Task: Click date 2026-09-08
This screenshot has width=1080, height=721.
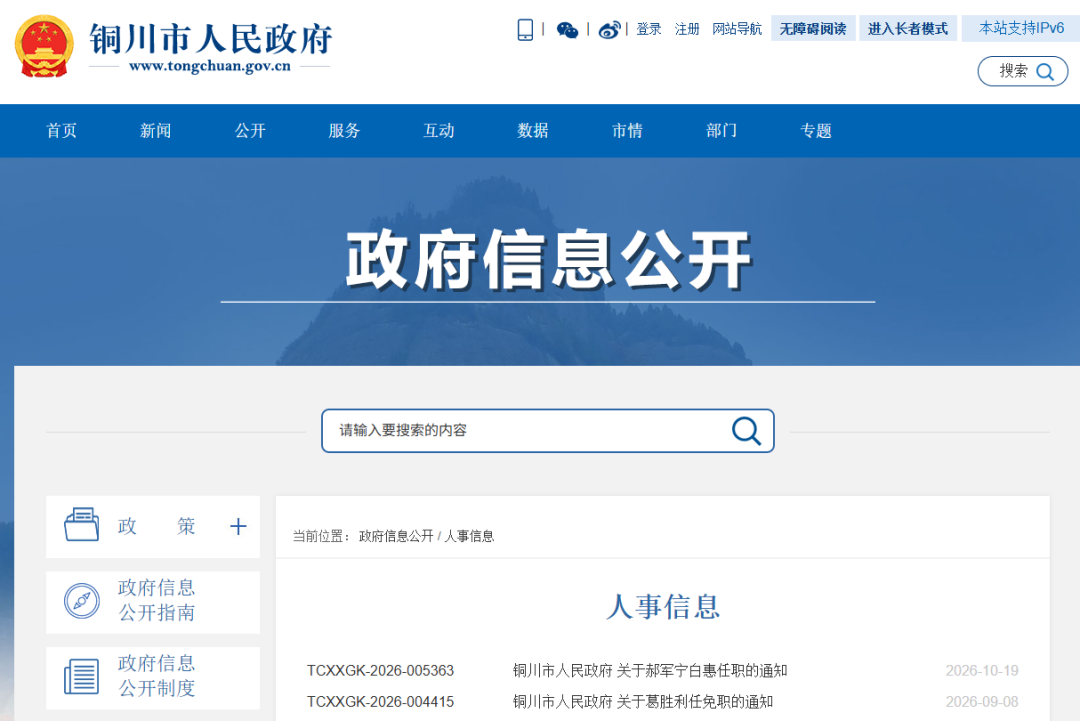Action: [x=982, y=702]
